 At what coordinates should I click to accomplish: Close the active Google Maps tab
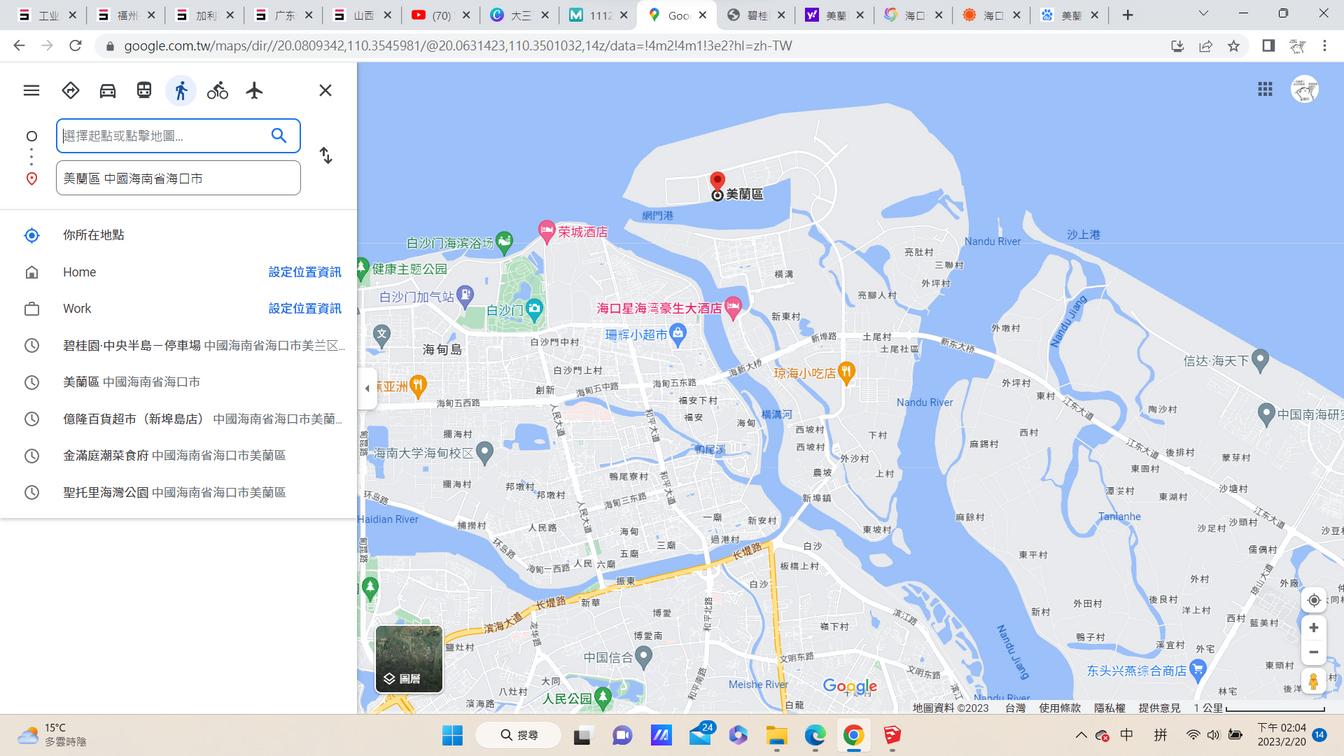702,15
